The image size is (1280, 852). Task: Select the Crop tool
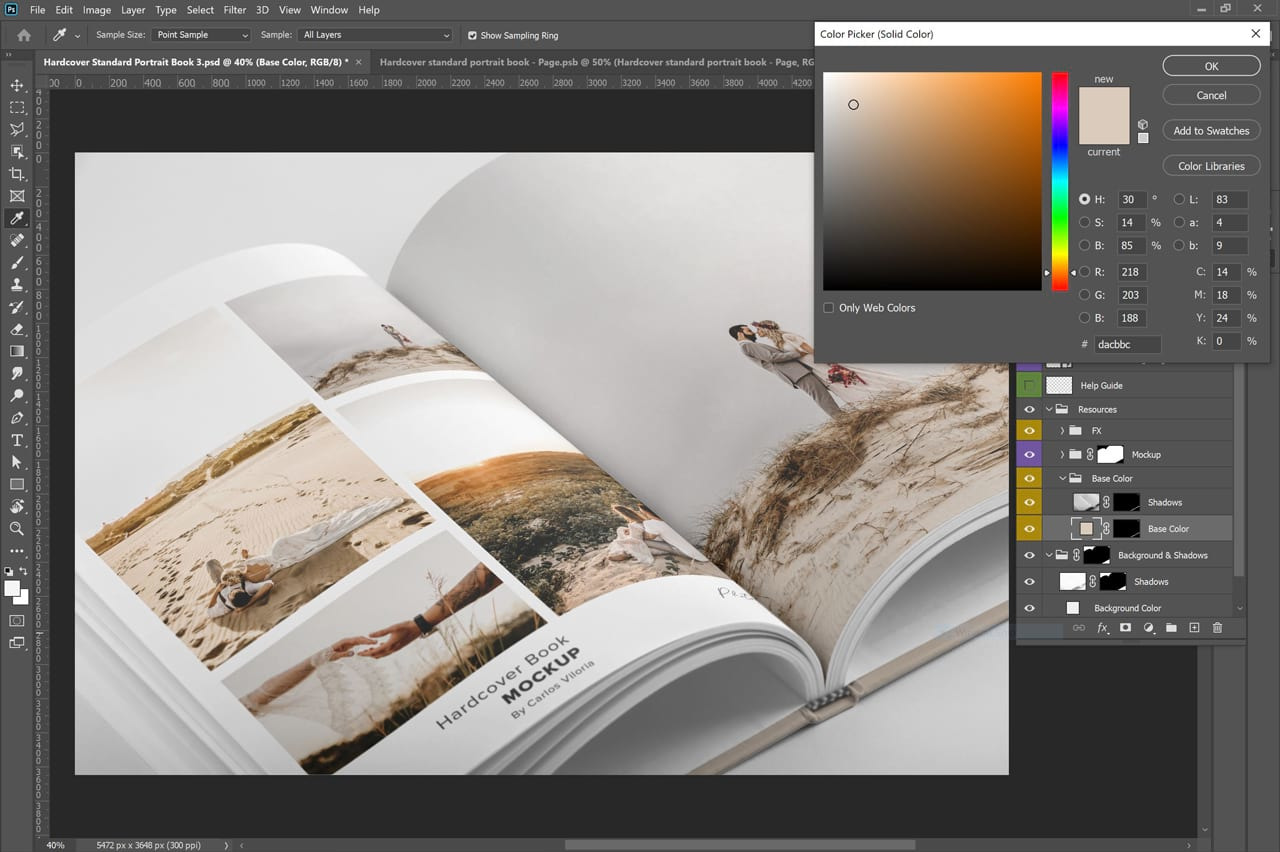pyautogui.click(x=17, y=174)
